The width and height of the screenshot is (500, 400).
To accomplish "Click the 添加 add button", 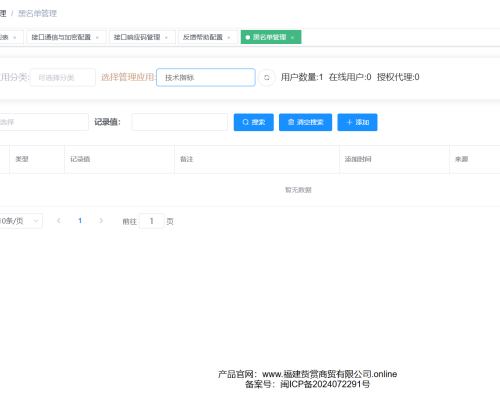I will [x=357, y=122].
